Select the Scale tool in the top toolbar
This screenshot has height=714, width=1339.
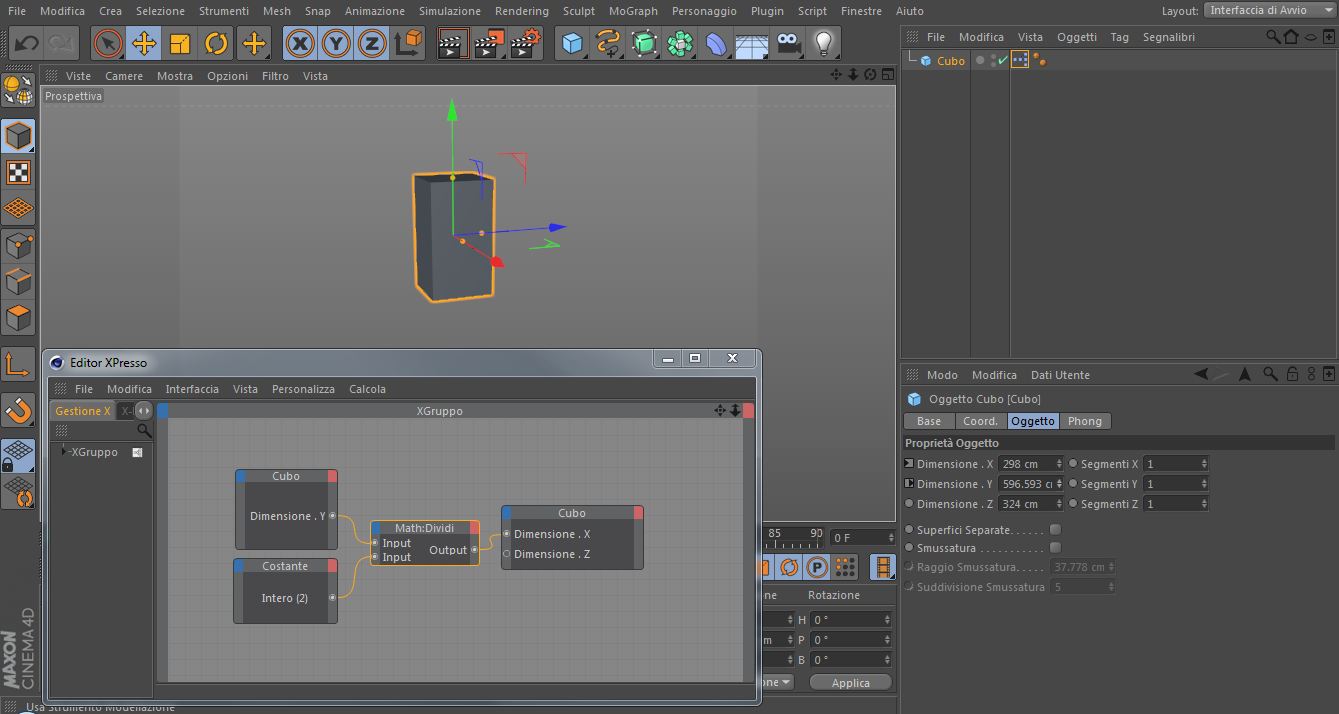click(x=180, y=44)
